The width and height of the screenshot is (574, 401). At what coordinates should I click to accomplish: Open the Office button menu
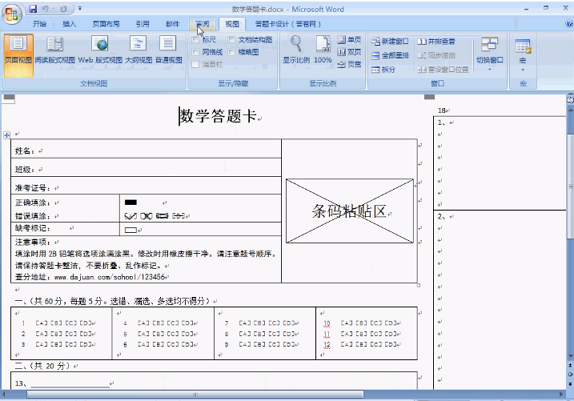[12, 14]
